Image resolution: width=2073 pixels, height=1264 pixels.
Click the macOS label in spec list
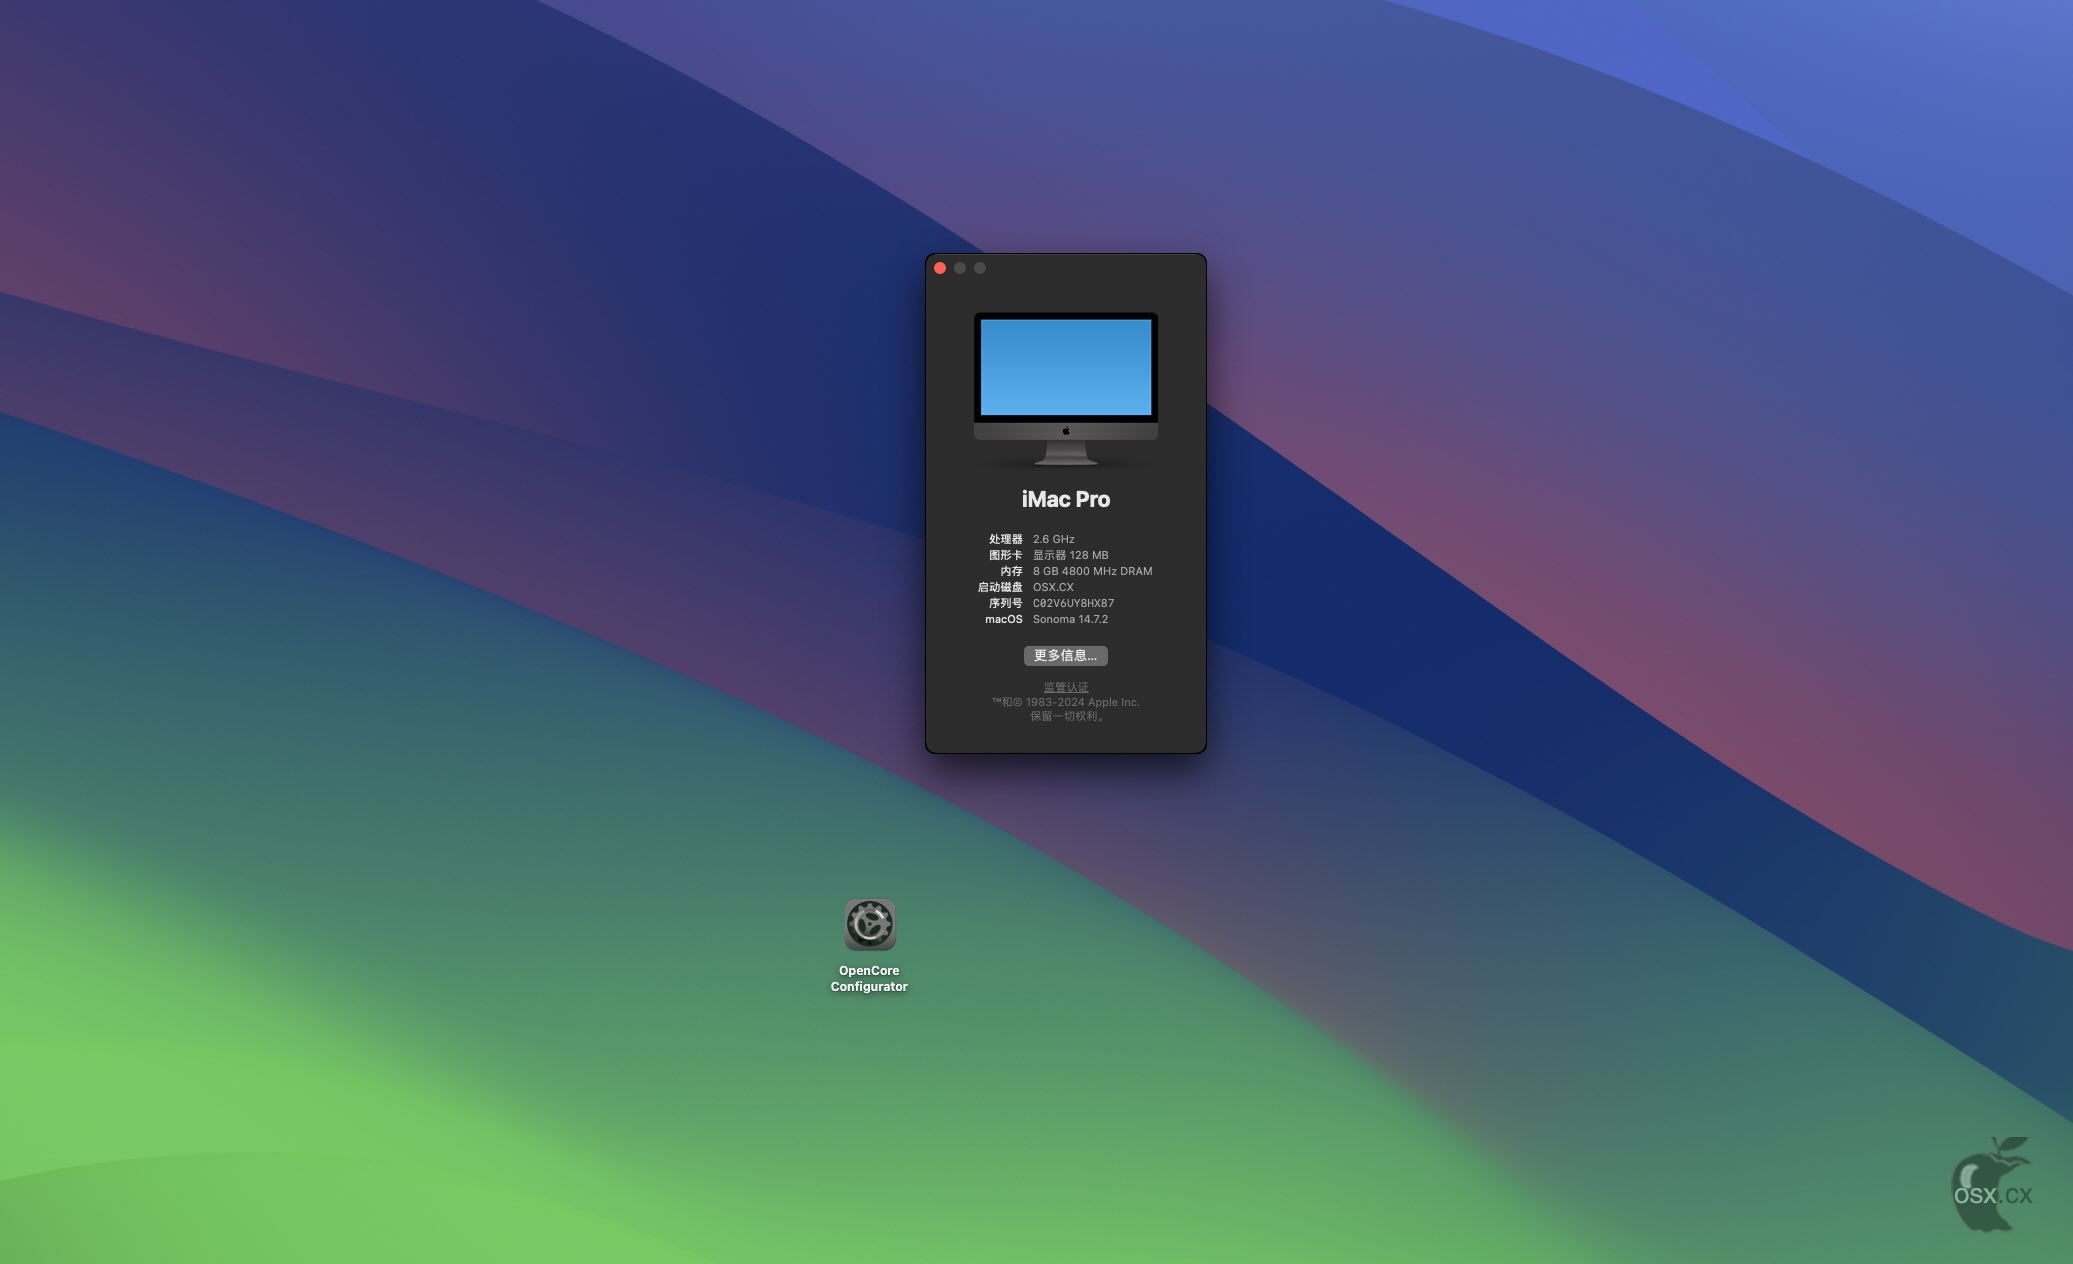(x=1004, y=619)
